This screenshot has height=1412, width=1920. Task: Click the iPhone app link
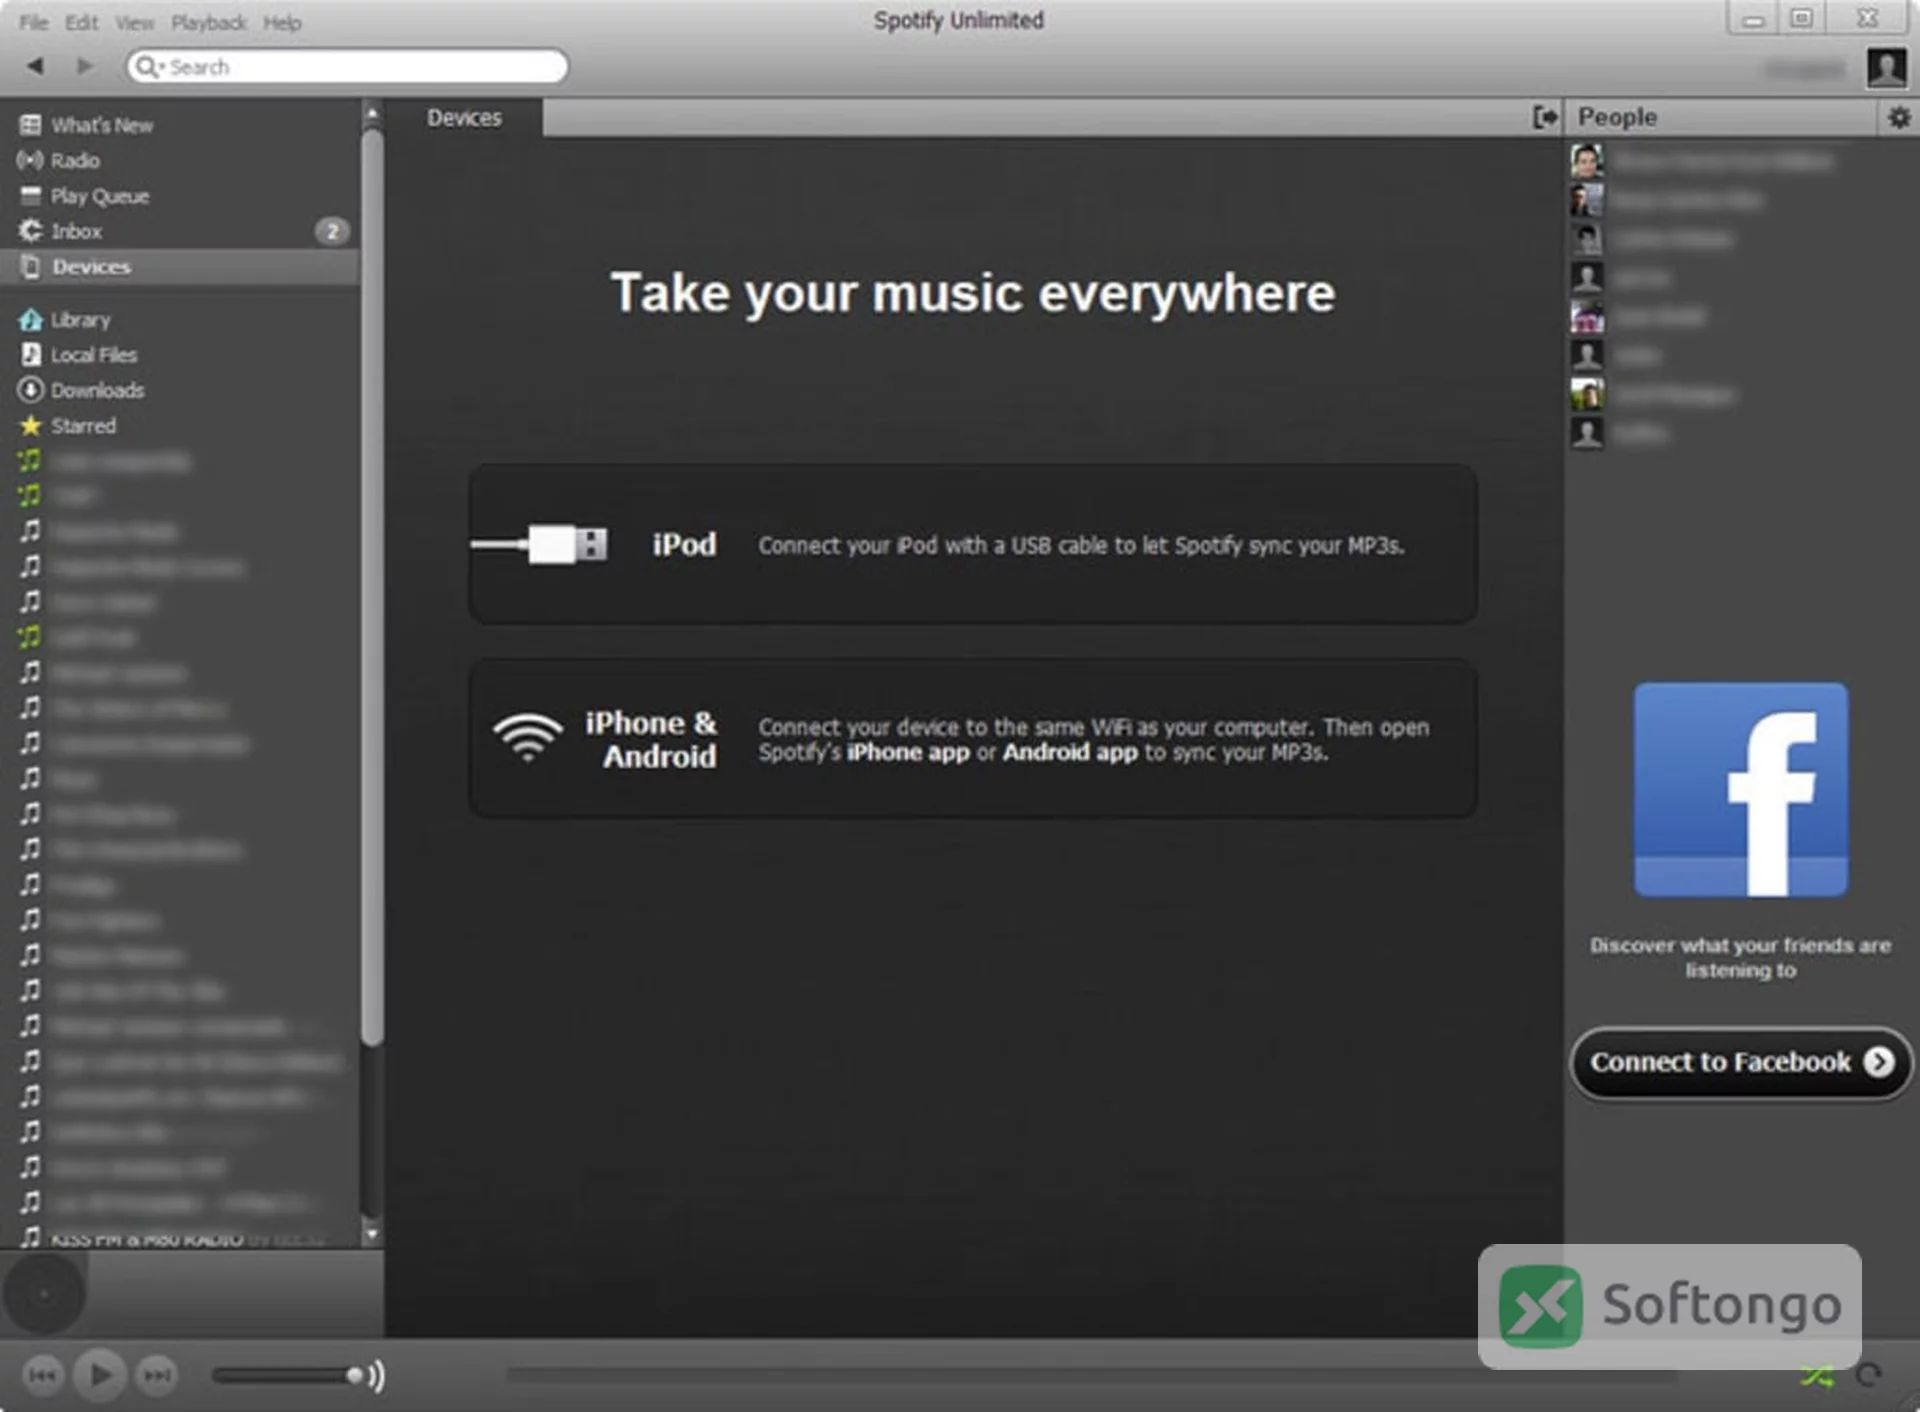(908, 753)
